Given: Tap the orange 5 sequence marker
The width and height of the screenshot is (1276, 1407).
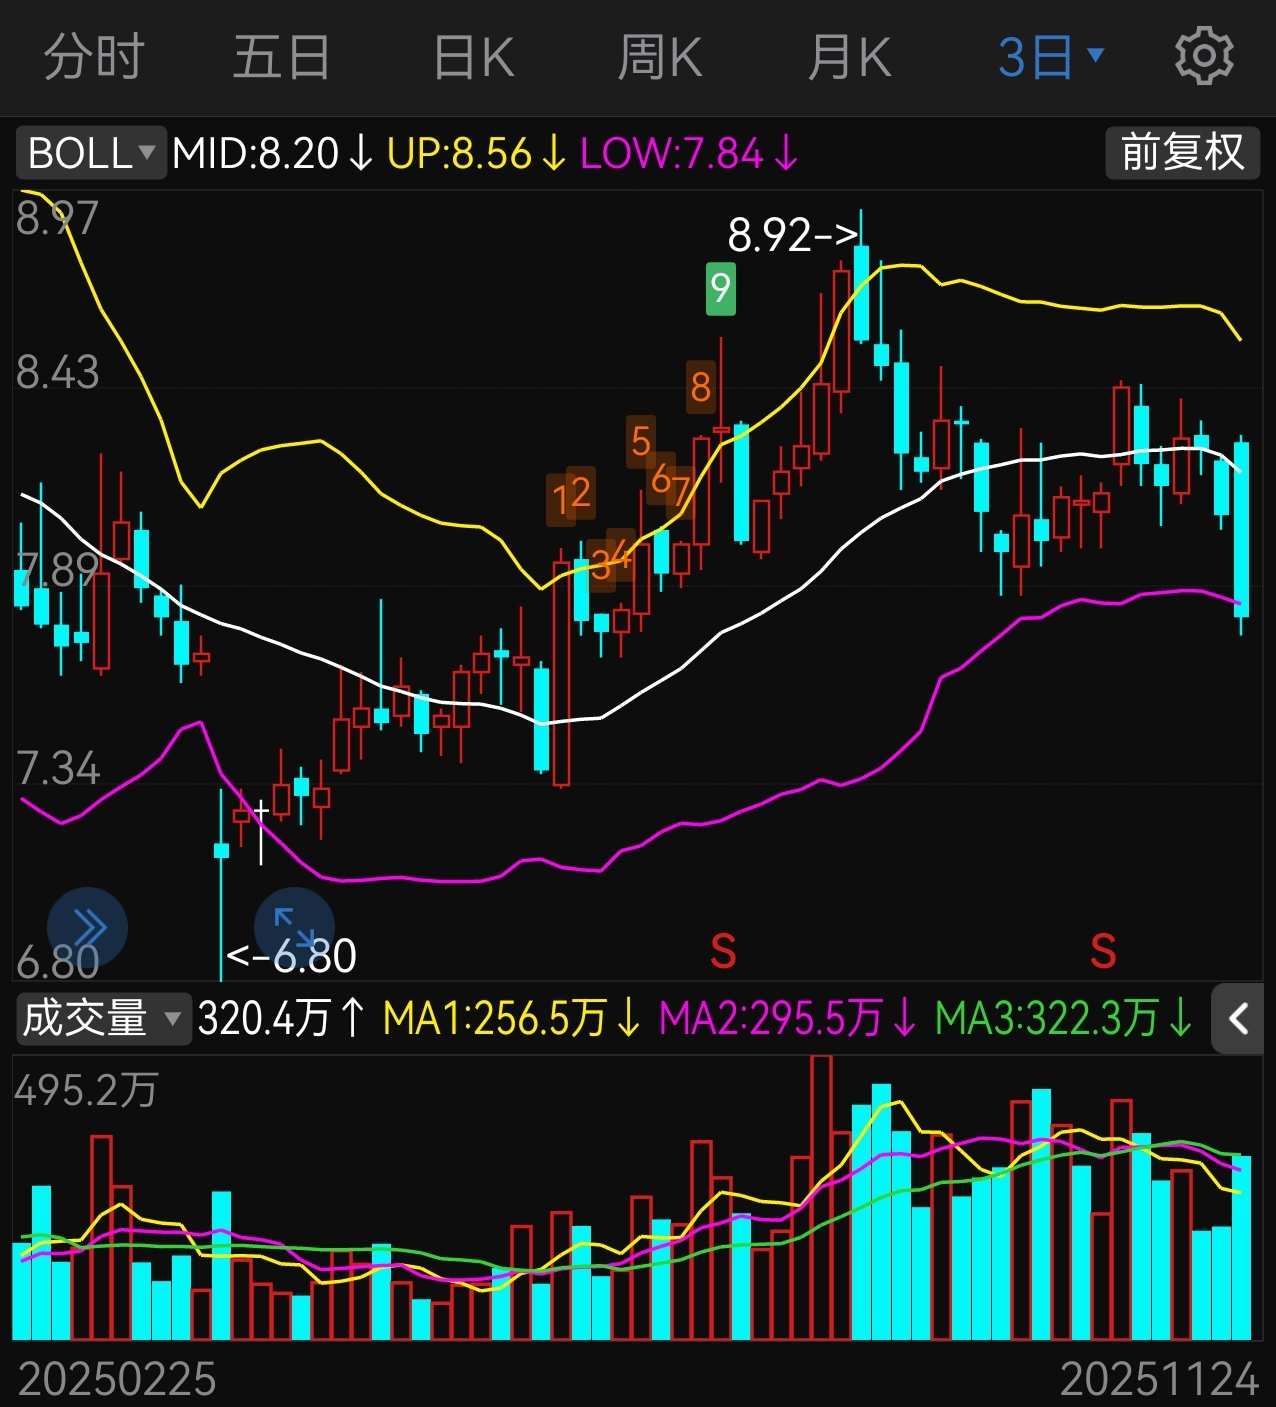Looking at the screenshot, I should tap(641, 441).
